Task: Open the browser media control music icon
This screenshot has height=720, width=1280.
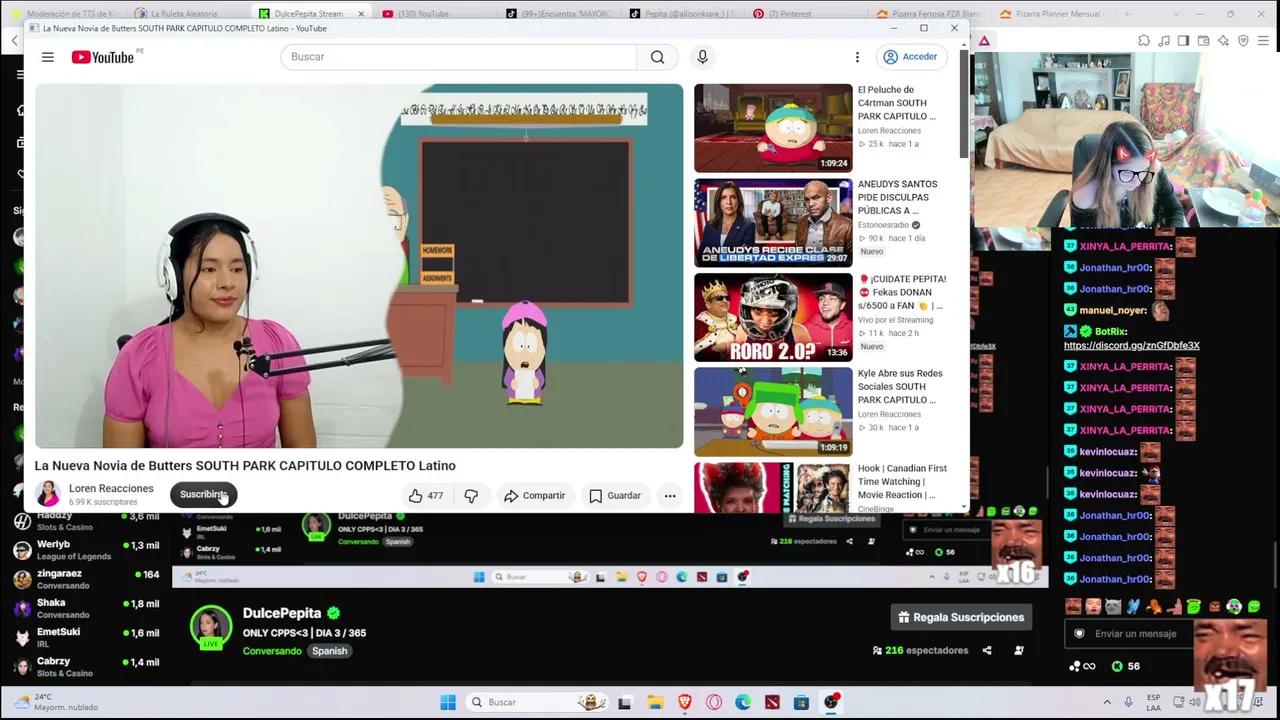Action: (x=1164, y=41)
